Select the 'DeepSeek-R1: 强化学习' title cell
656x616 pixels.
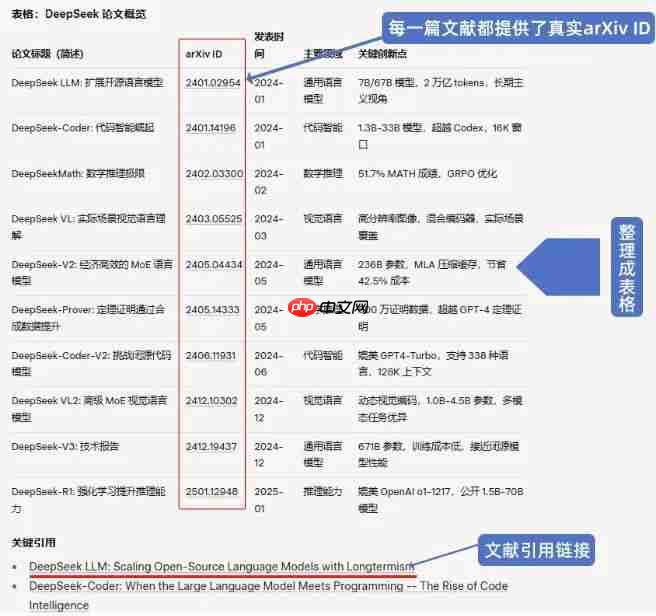point(88,500)
